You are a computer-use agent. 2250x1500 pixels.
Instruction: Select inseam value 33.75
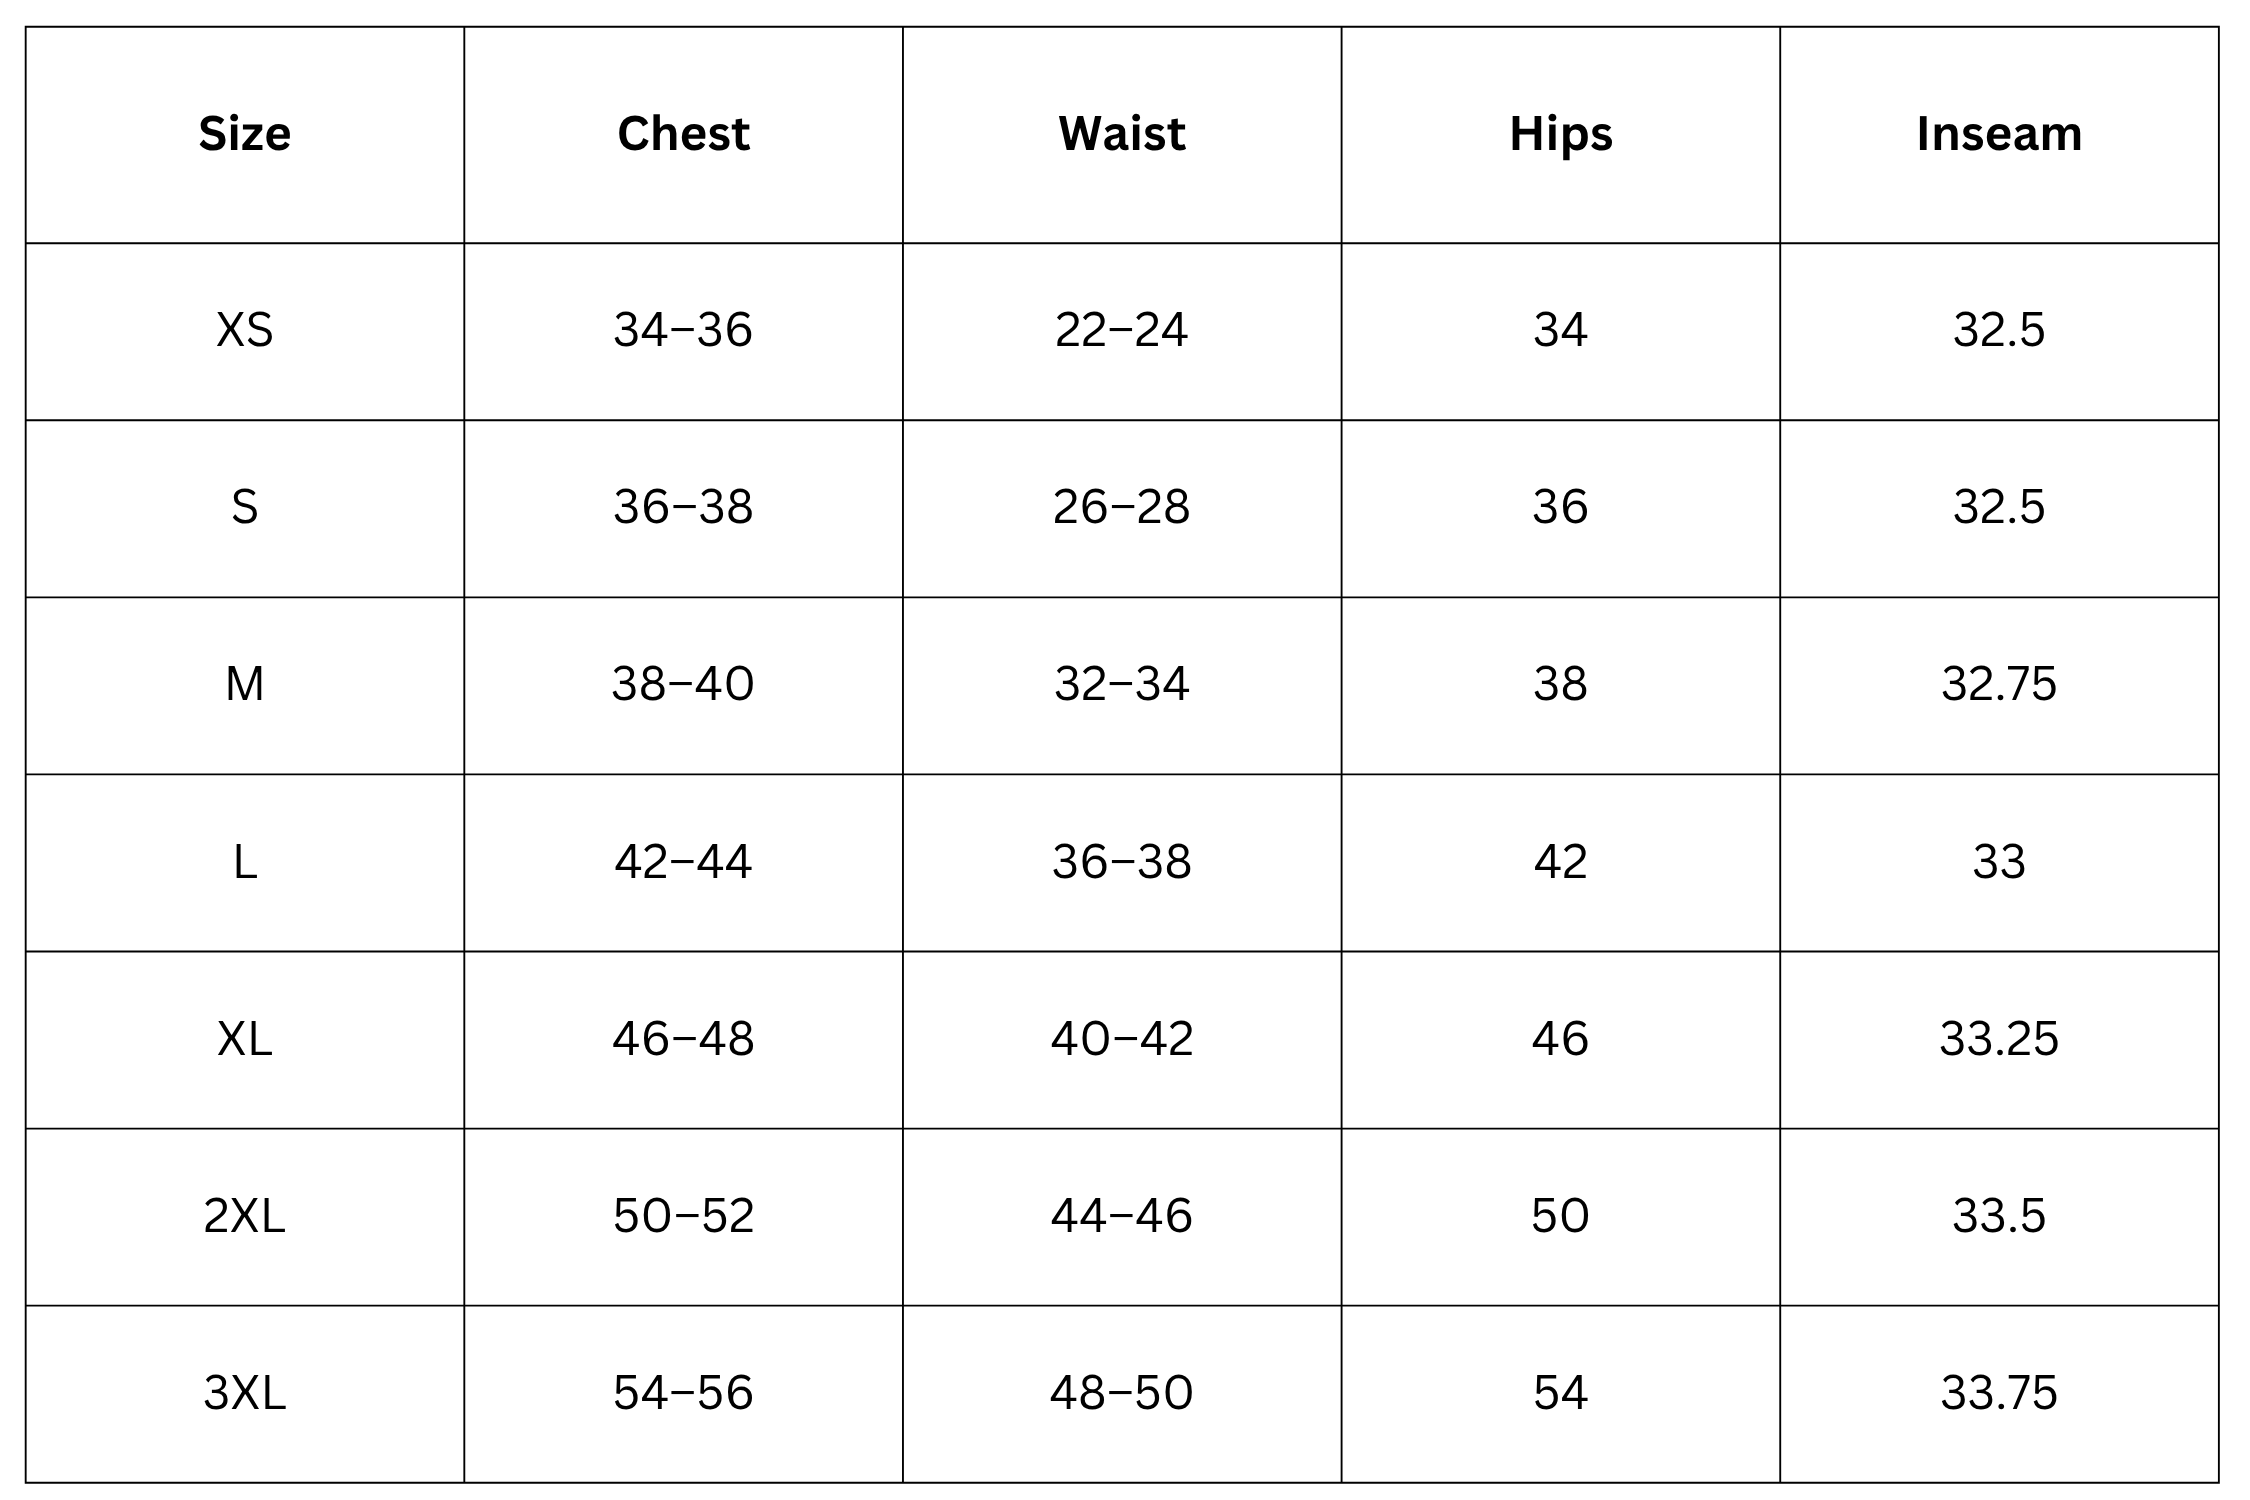click(x=1999, y=1393)
